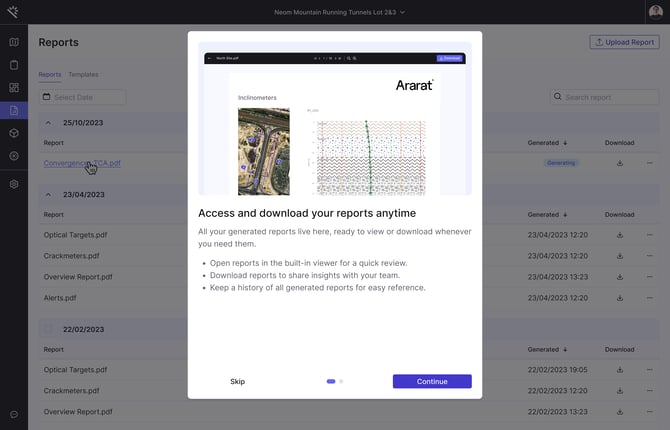Open more options for Crackmeters.pdf 23/04/2023 row
The width and height of the screenshot is (670, 430).
pos(649,256)
